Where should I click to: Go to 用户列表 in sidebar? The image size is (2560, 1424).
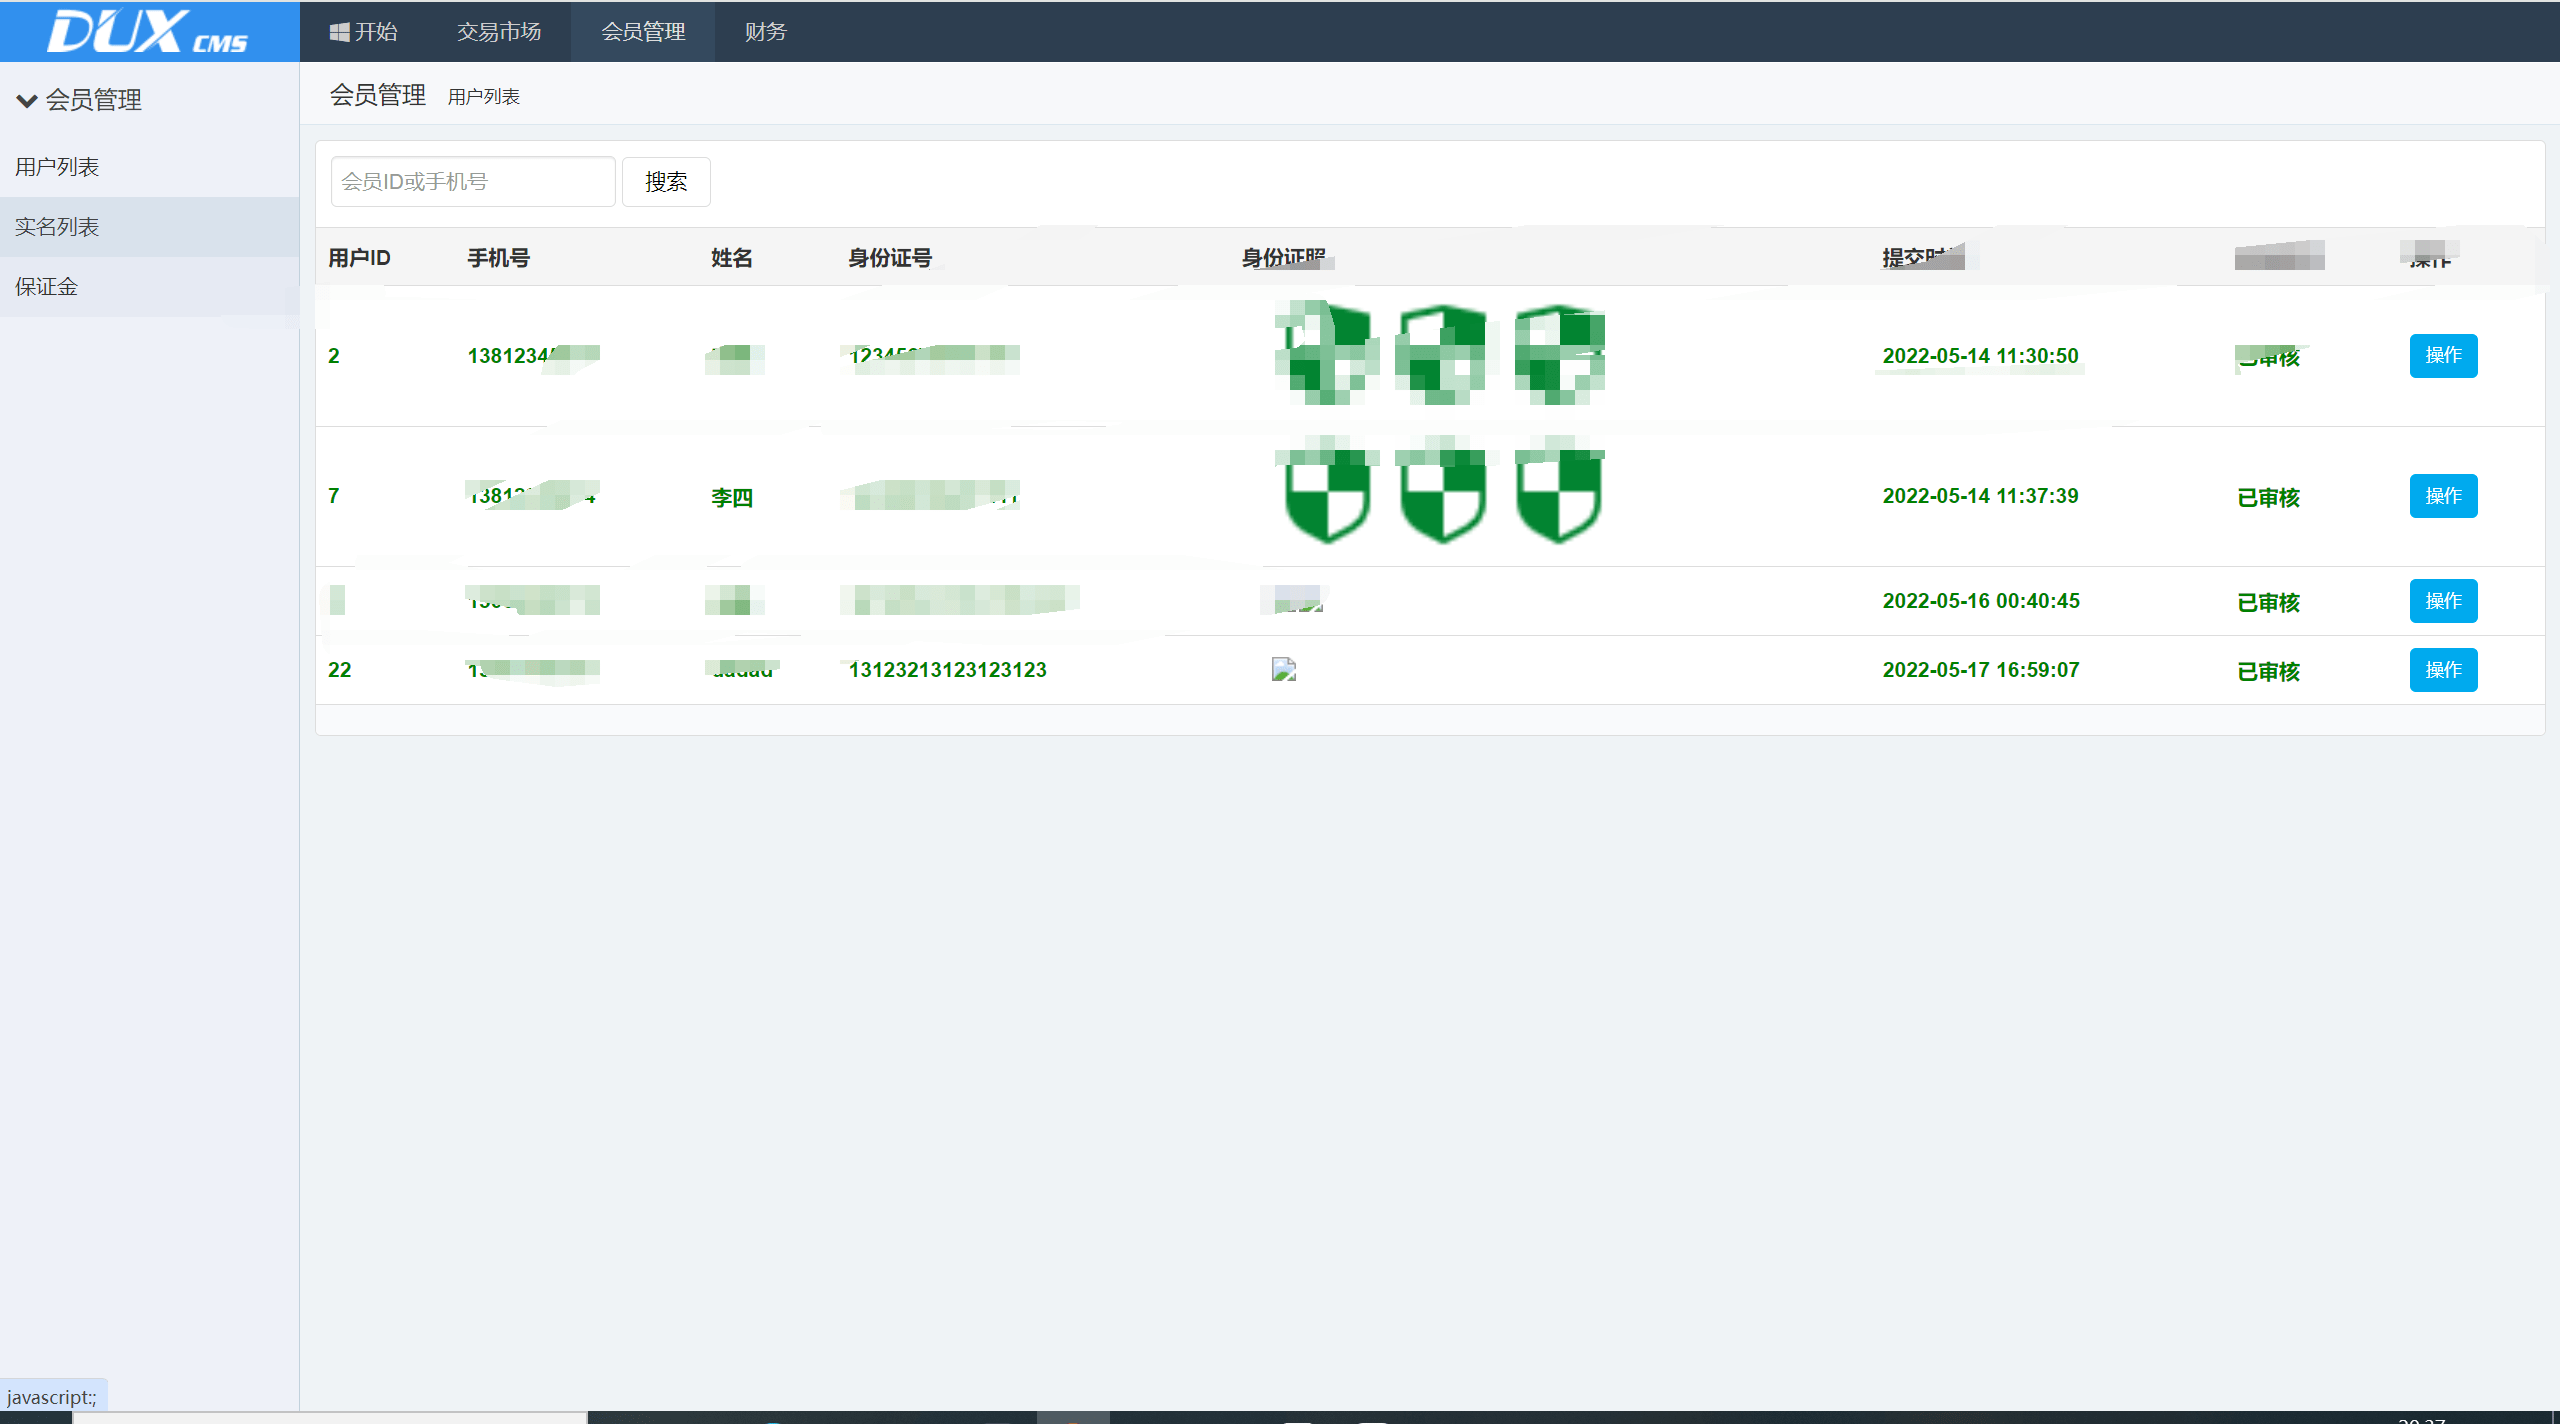(x=57, y=167)
